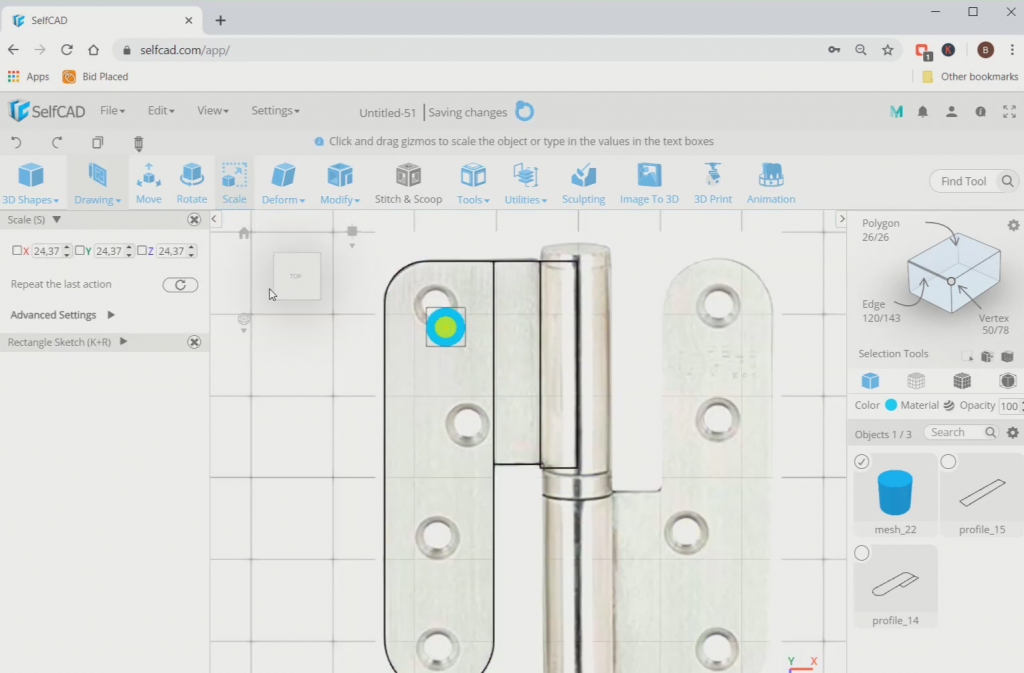This screenshot has height=673, width=1024.
Task: Close the Scale tool panel
Action: click(194, 219)
